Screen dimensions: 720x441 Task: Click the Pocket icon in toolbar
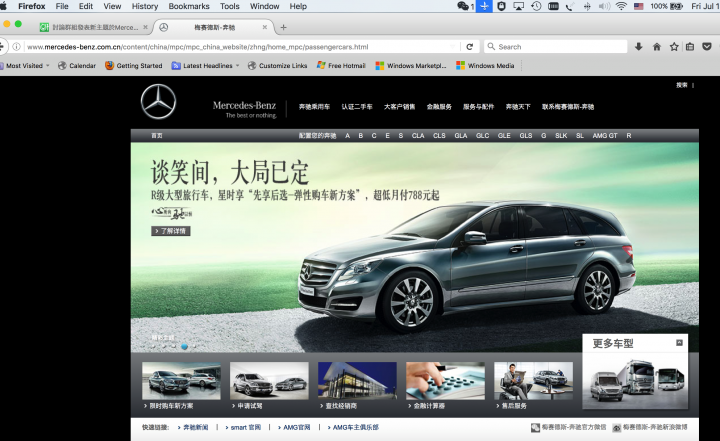(x=707, y=47)
